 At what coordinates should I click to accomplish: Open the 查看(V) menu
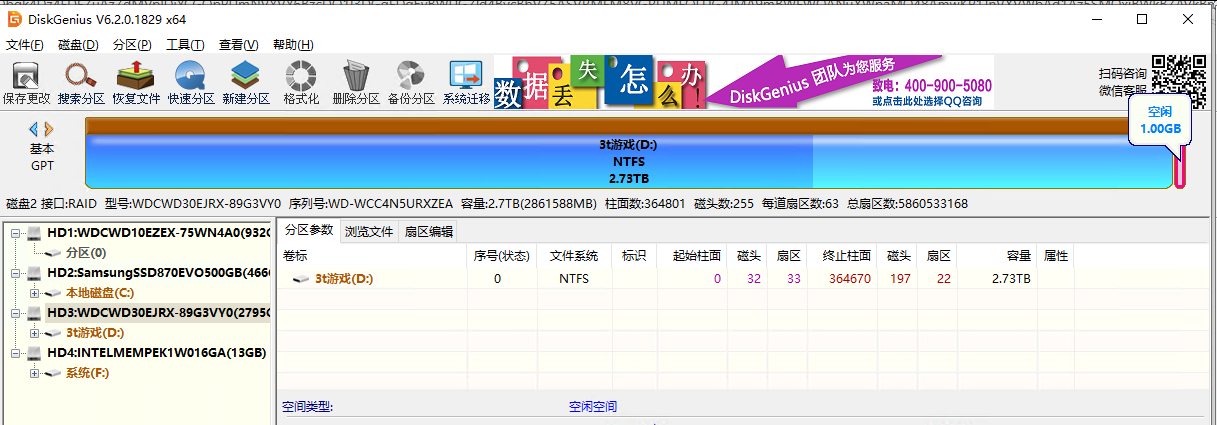(x=239, y=45)
